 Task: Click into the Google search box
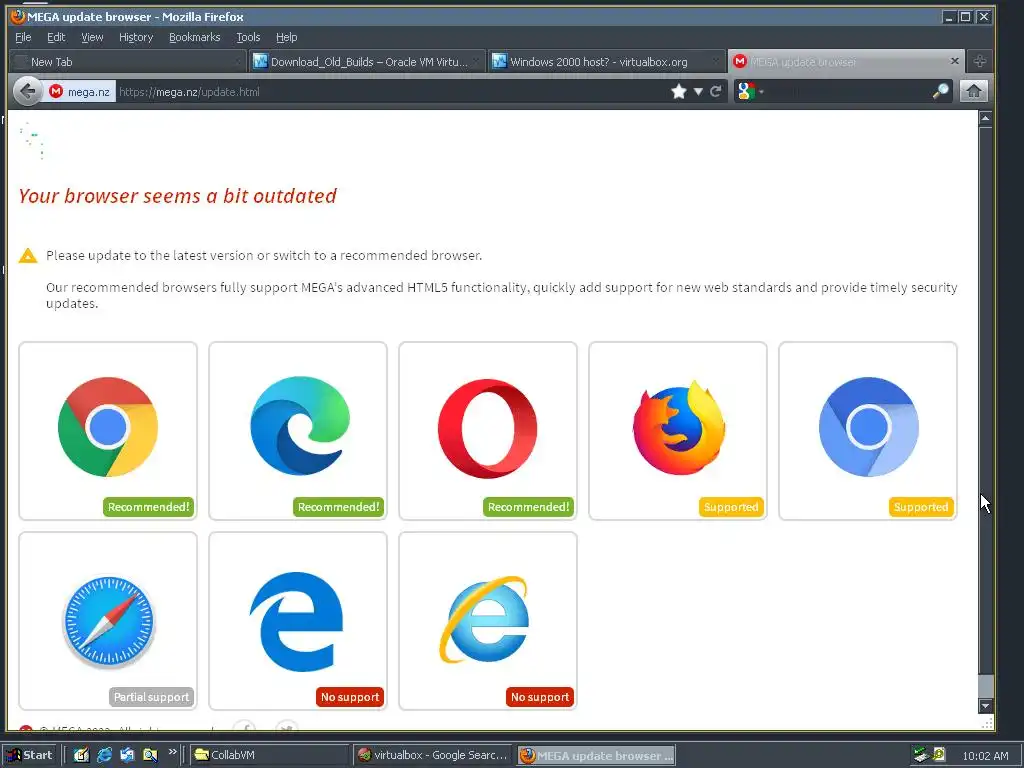click(x=847, y=91)
